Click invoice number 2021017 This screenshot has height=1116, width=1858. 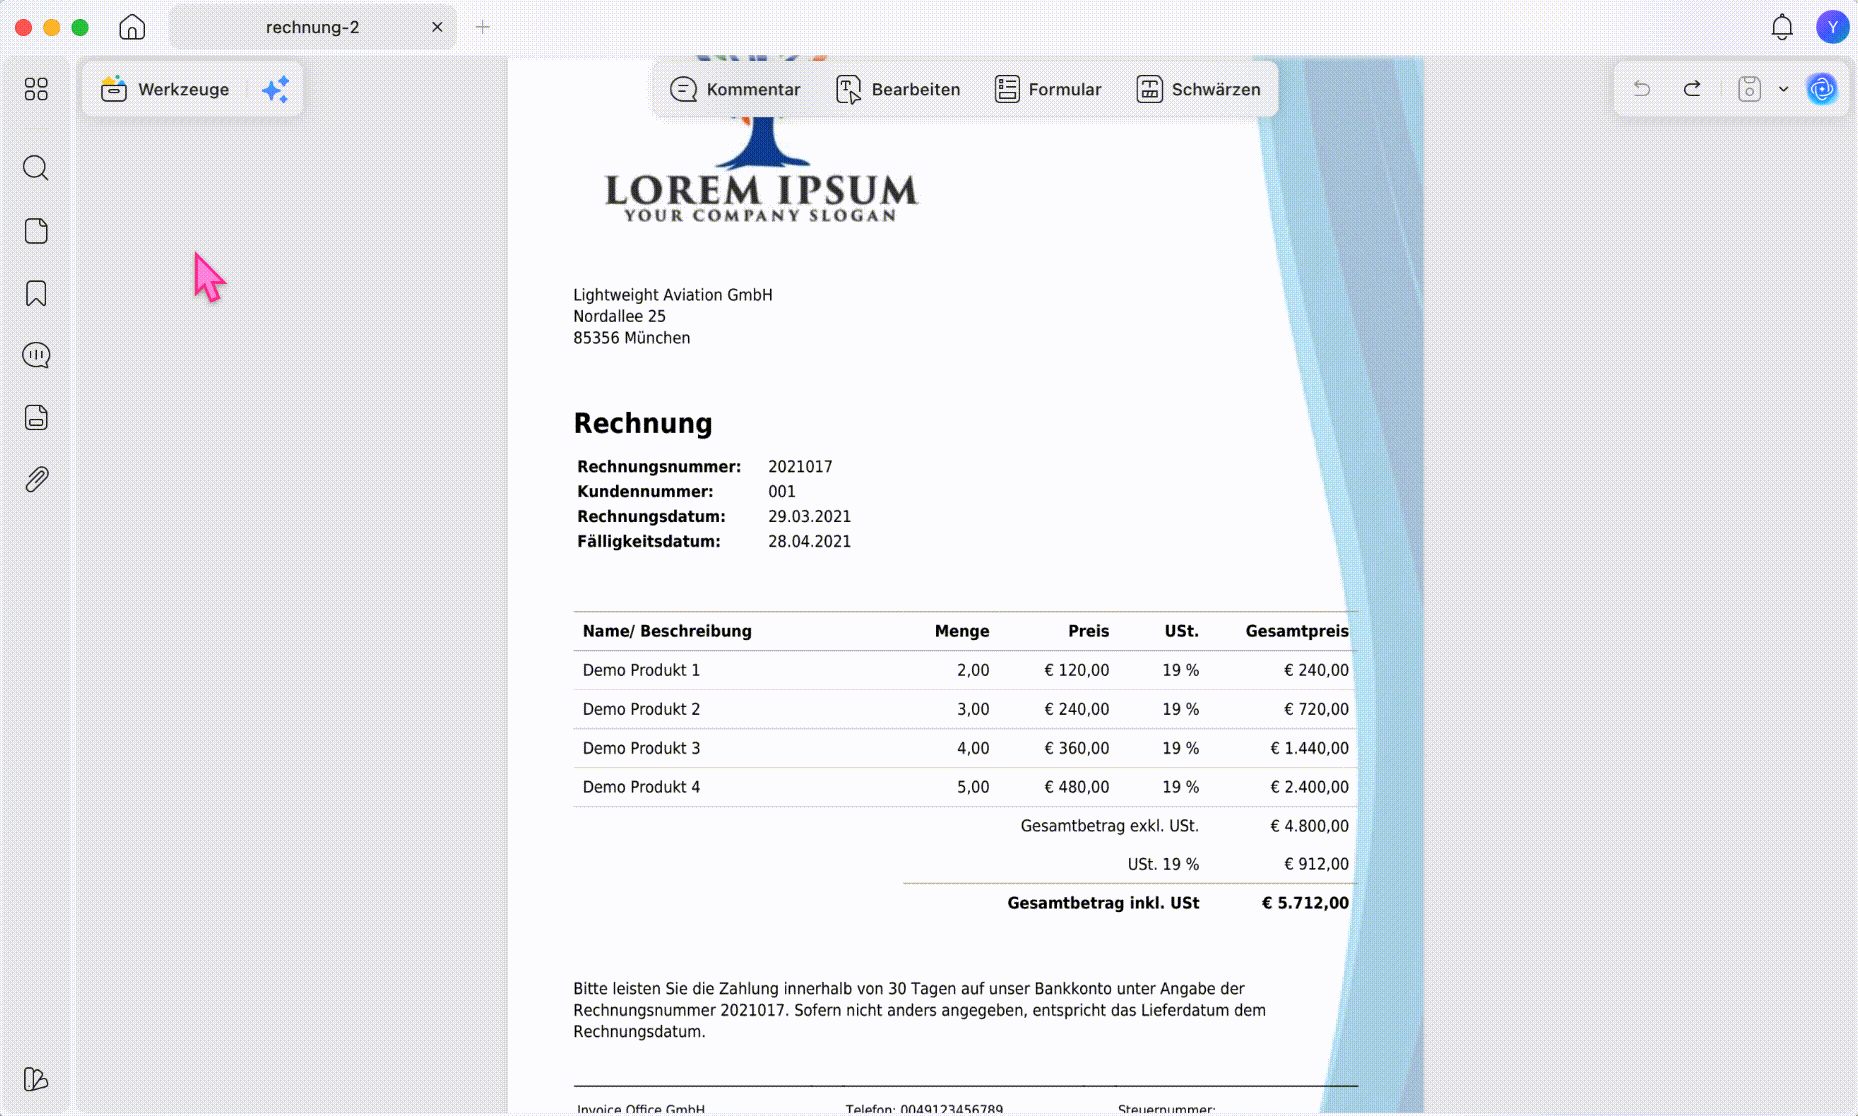click(x=800, y=467)
